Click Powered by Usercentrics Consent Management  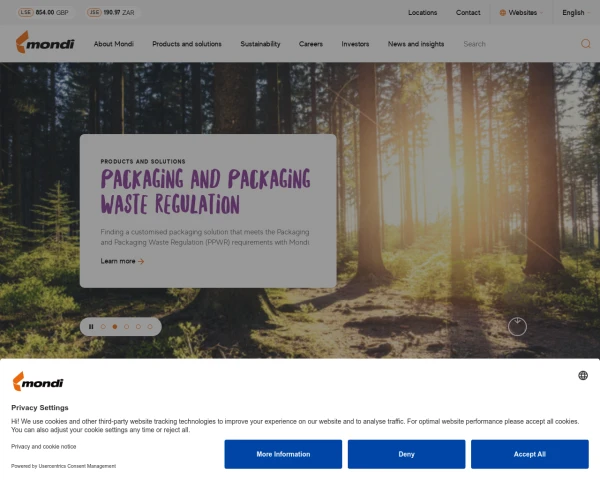64,466
